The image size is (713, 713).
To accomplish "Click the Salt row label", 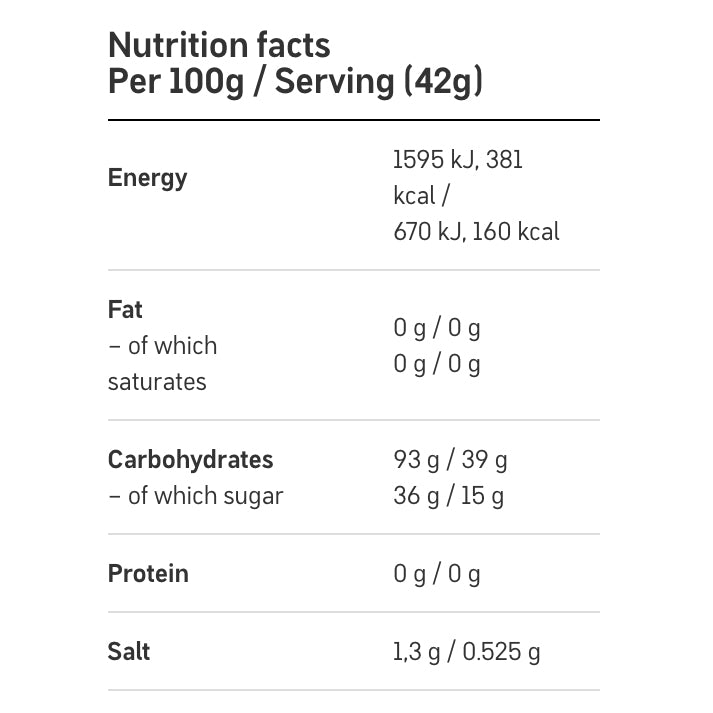I will (x=129, y=652).
